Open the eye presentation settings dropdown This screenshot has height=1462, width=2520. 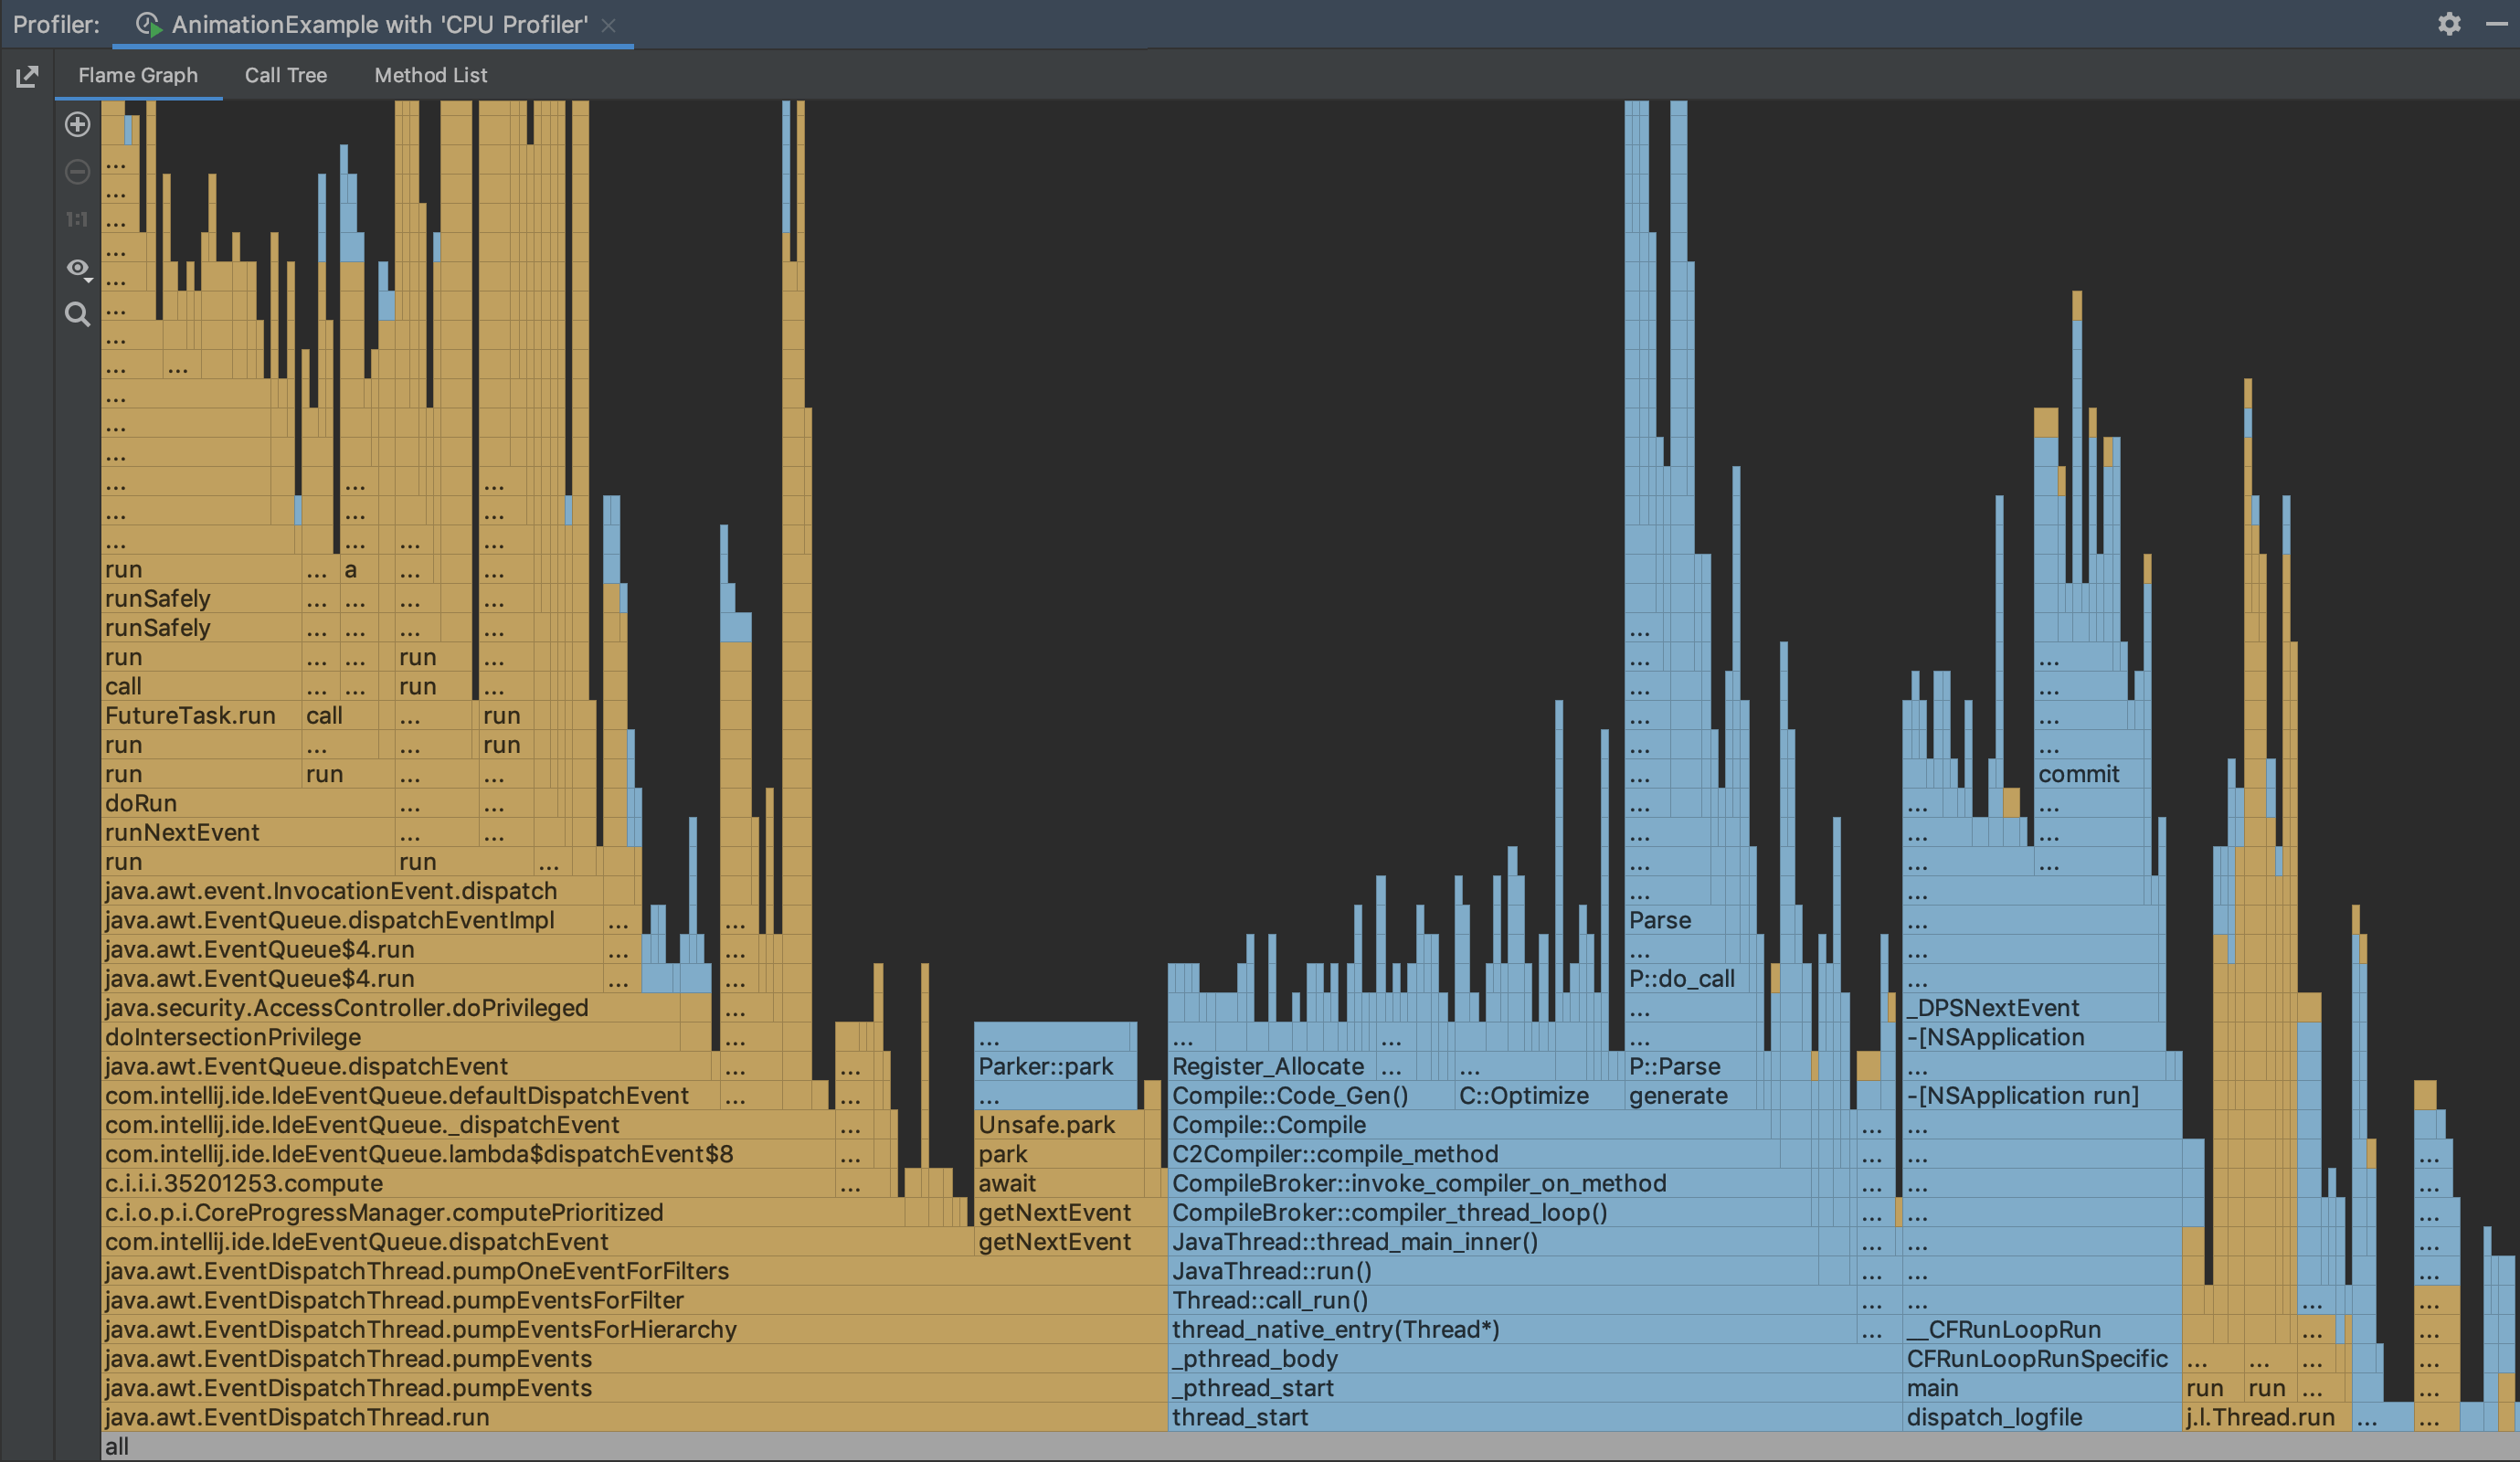point(79,268)
